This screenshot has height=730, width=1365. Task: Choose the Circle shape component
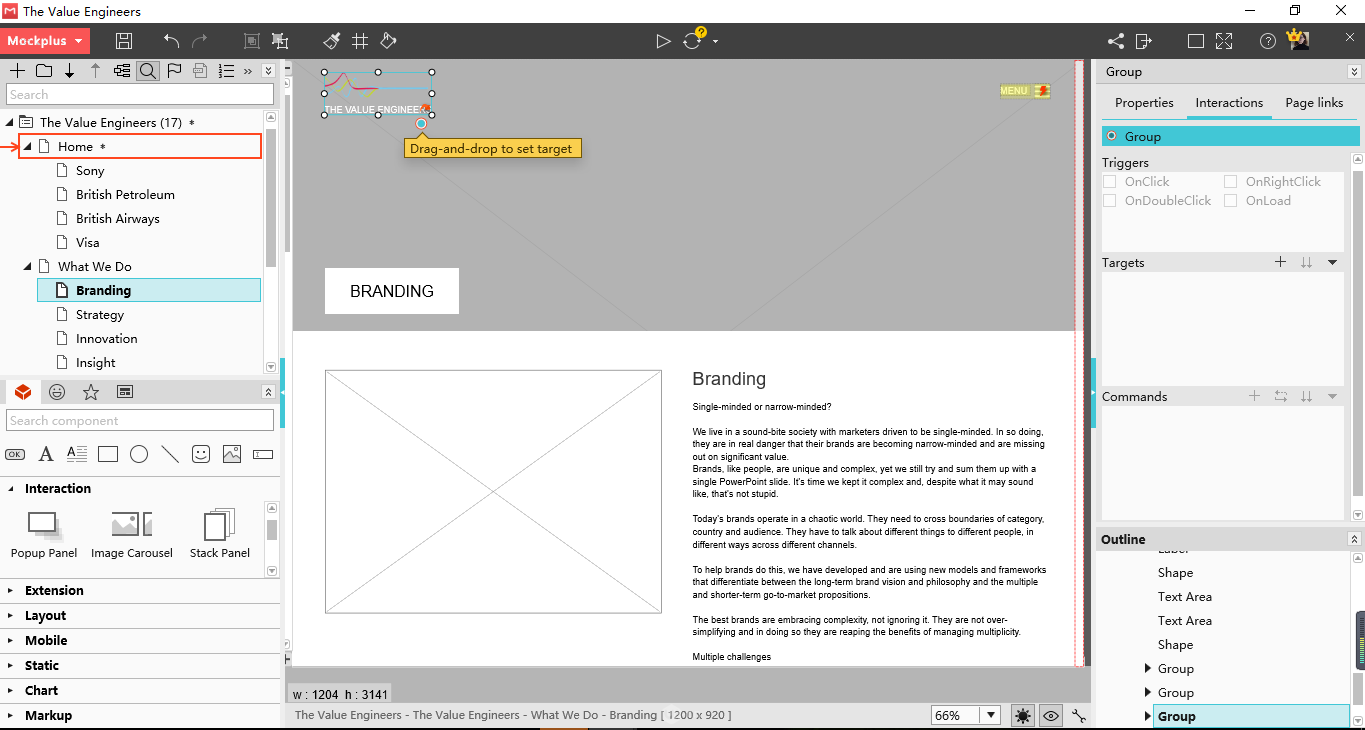[x=139, y=454]
